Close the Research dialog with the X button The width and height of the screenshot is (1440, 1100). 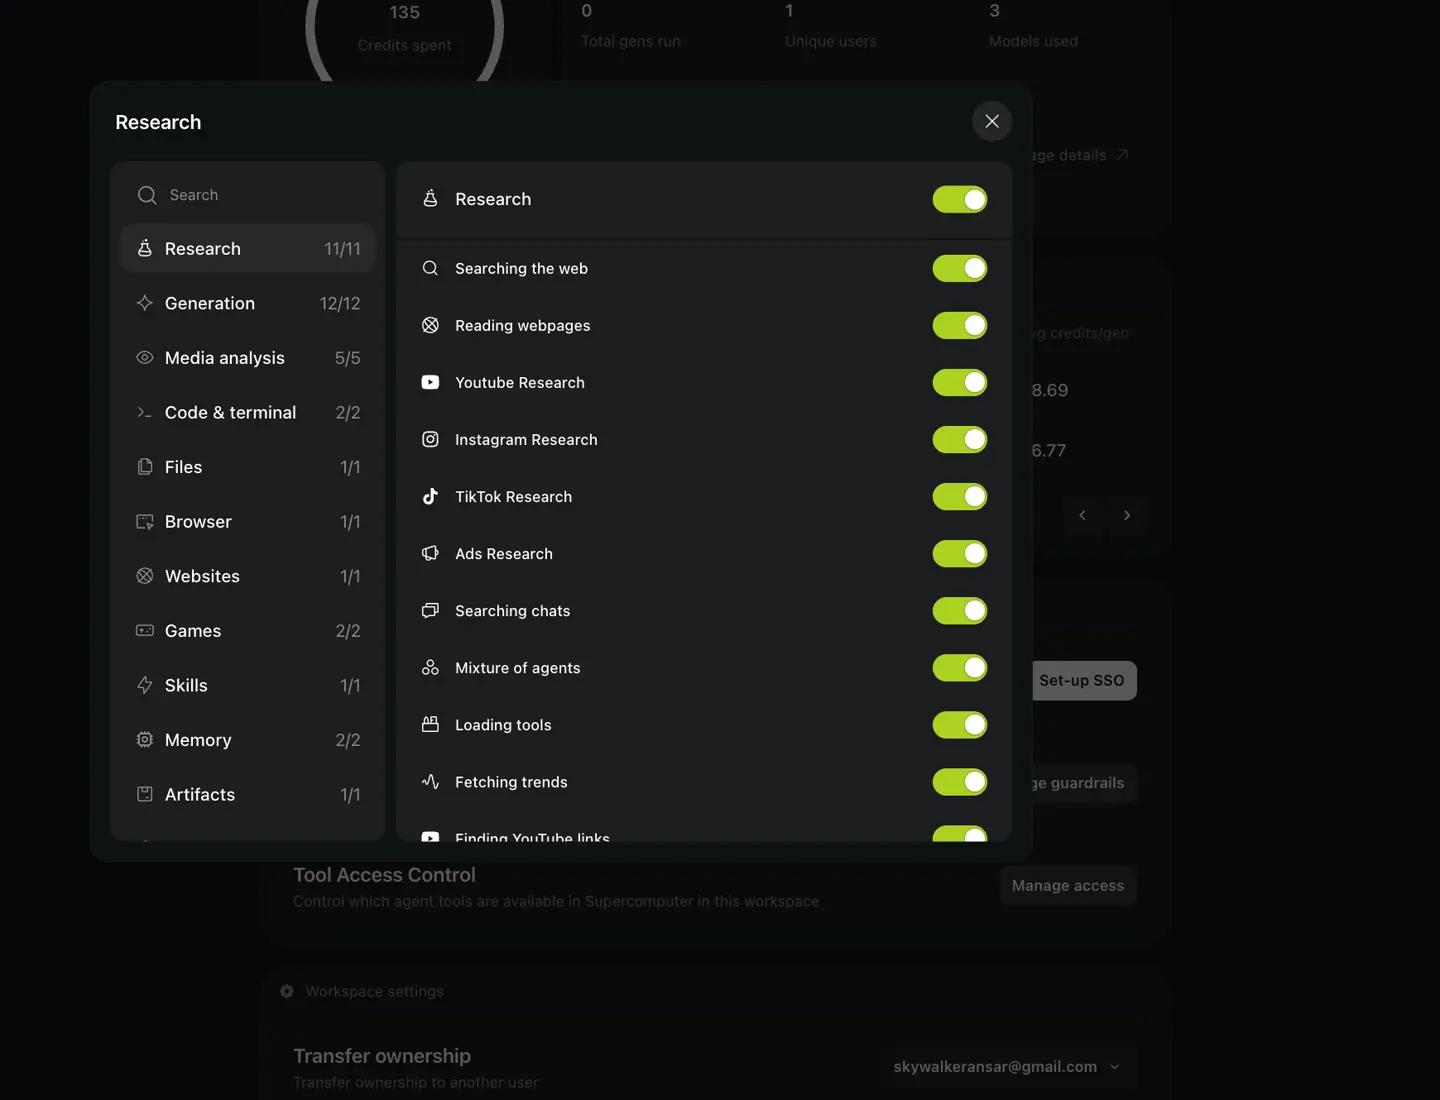992,121
